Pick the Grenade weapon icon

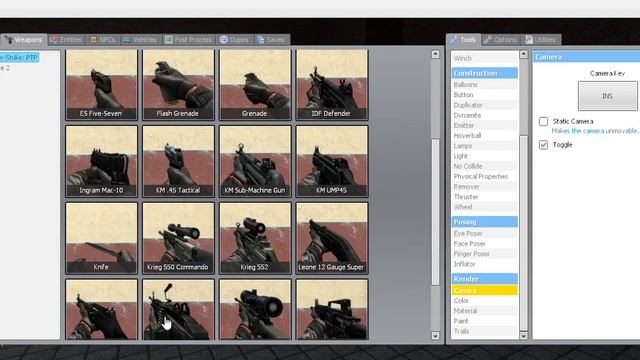tap(255, 85)
